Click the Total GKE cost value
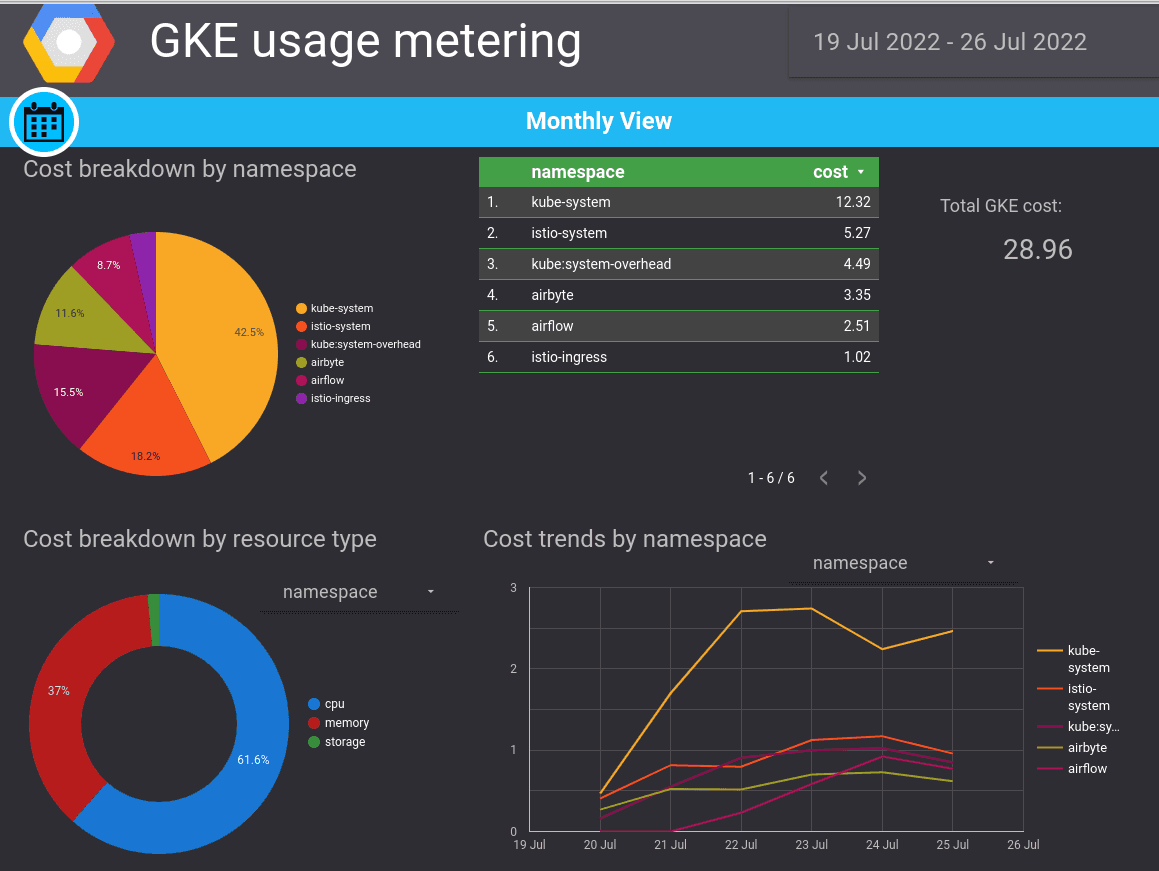1159x871 pixels. click(x=1037, y=250)
